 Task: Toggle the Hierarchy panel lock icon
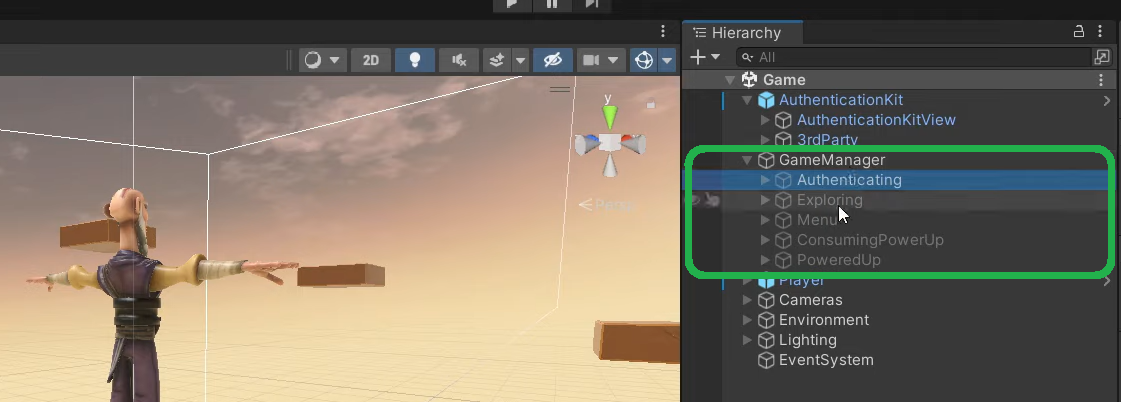click(x=1079, y=31)
